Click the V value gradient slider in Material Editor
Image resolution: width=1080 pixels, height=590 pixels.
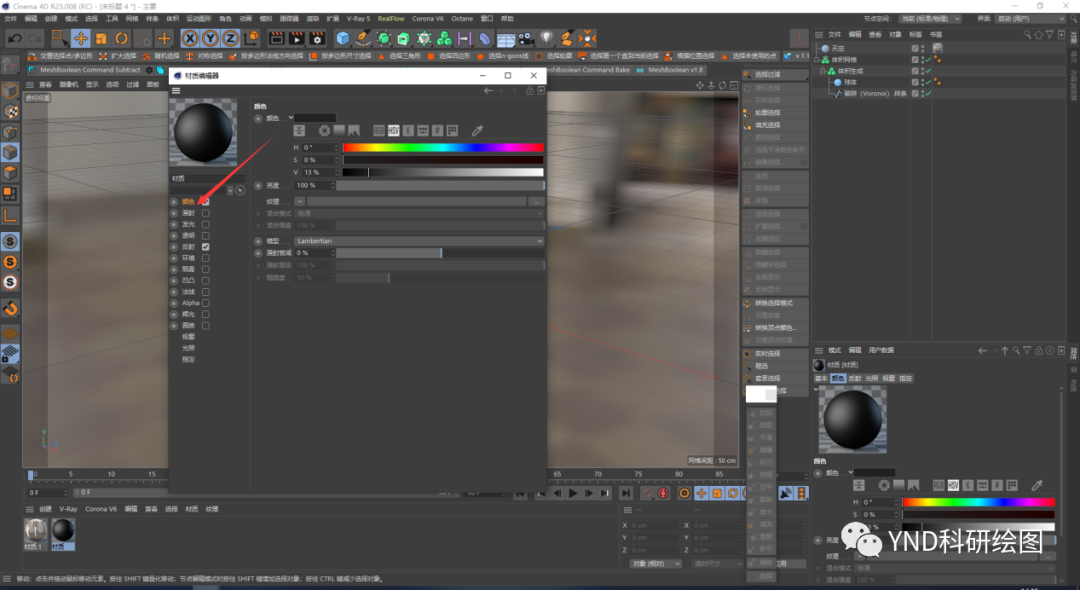443,172
